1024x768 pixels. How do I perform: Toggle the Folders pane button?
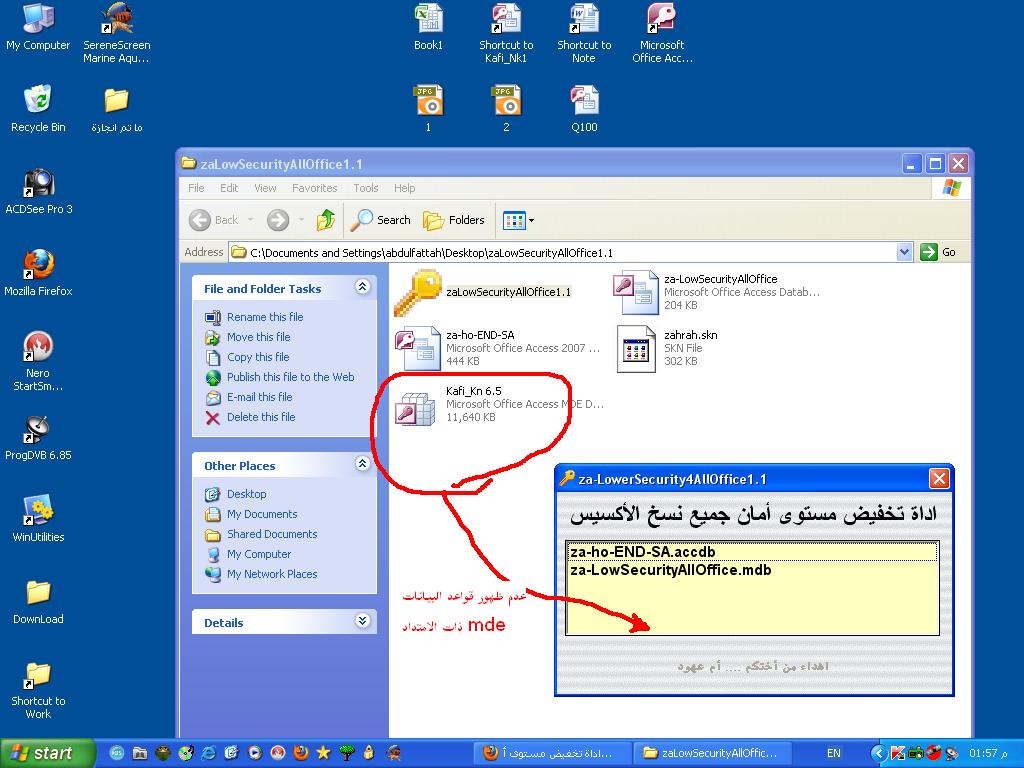(454, 220)
